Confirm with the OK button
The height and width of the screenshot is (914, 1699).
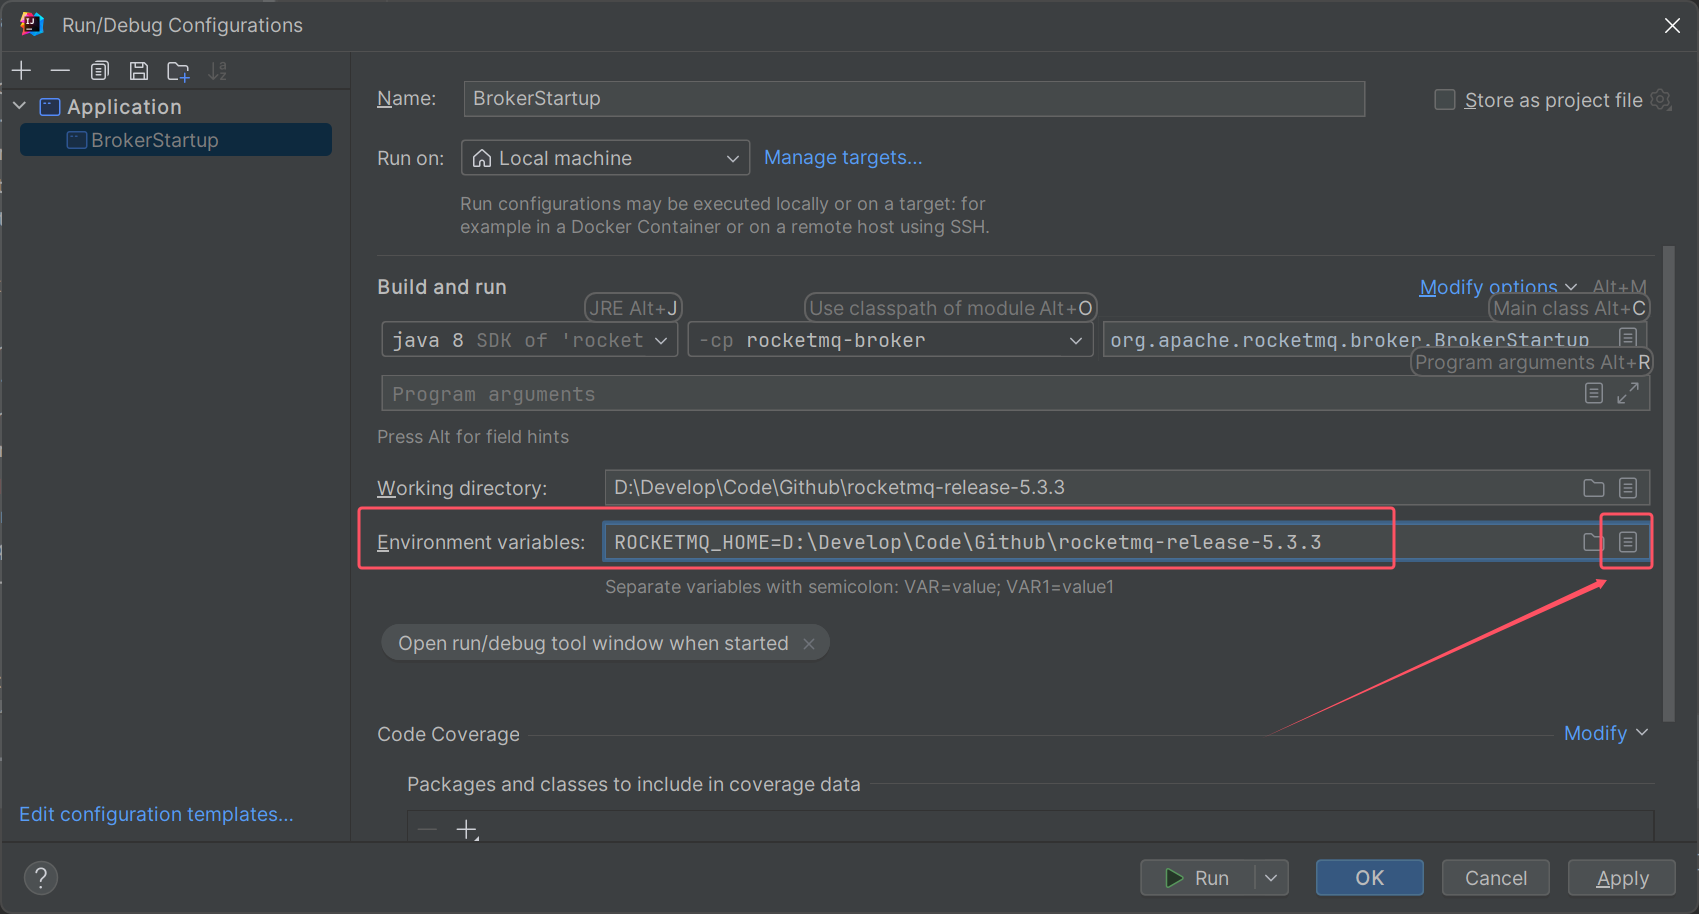click(1370, 878)
